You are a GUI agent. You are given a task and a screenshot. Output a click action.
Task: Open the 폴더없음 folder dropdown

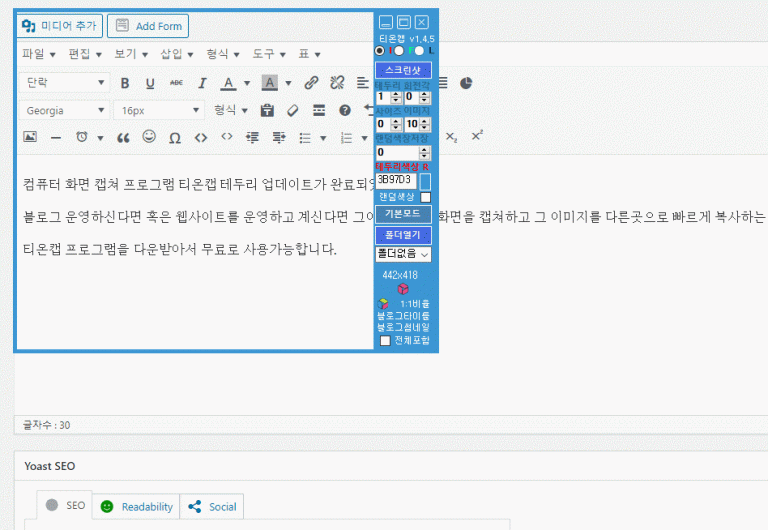403,254
